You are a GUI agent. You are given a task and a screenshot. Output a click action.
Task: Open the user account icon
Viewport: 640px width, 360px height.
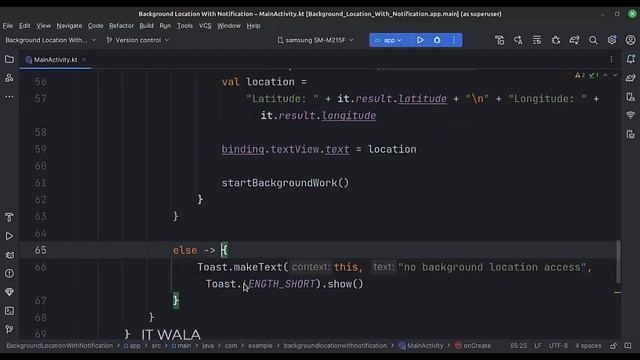(631, 40)
